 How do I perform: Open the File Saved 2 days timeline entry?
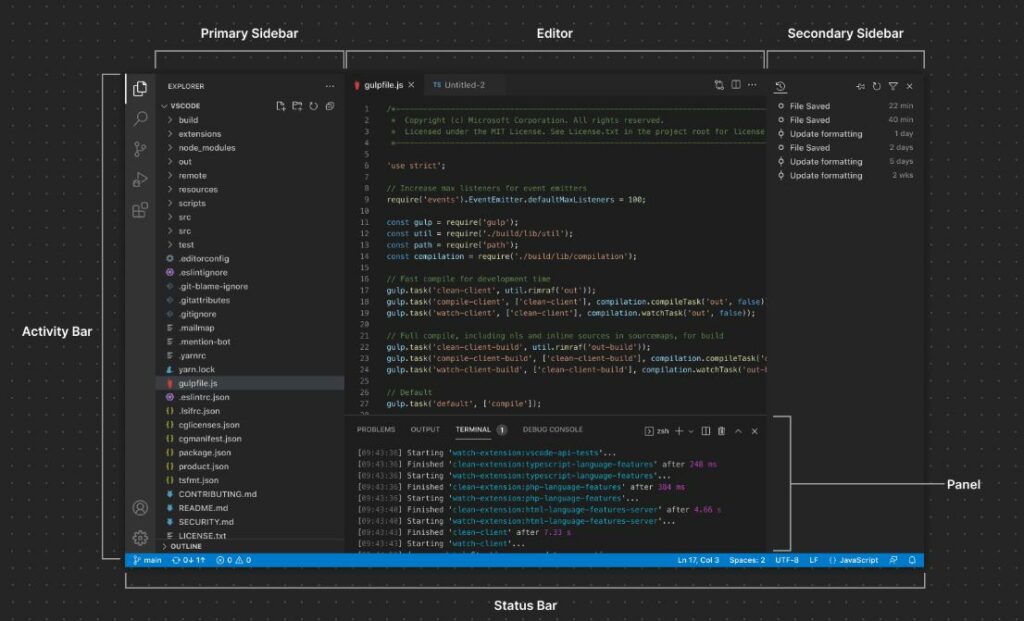(845, 148)
